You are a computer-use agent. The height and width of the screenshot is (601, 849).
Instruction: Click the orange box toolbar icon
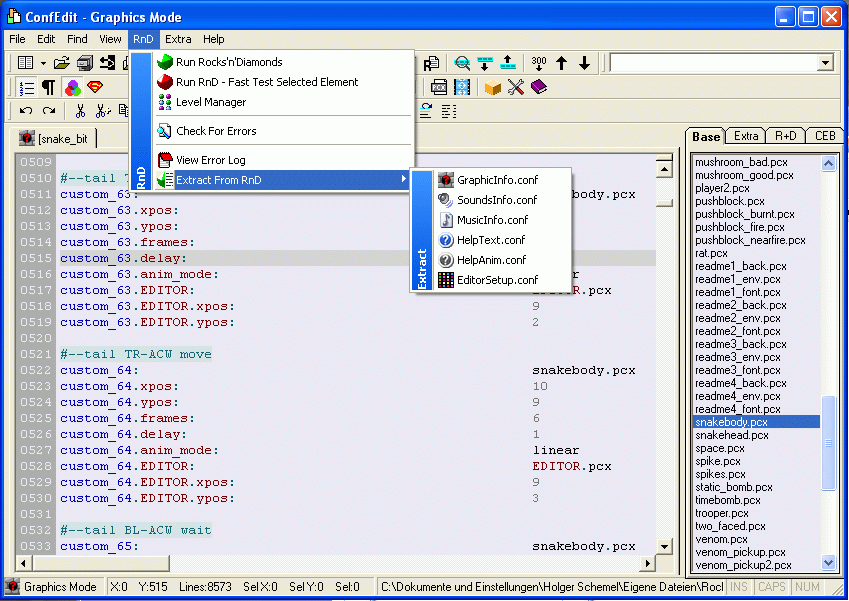(492, 87)
